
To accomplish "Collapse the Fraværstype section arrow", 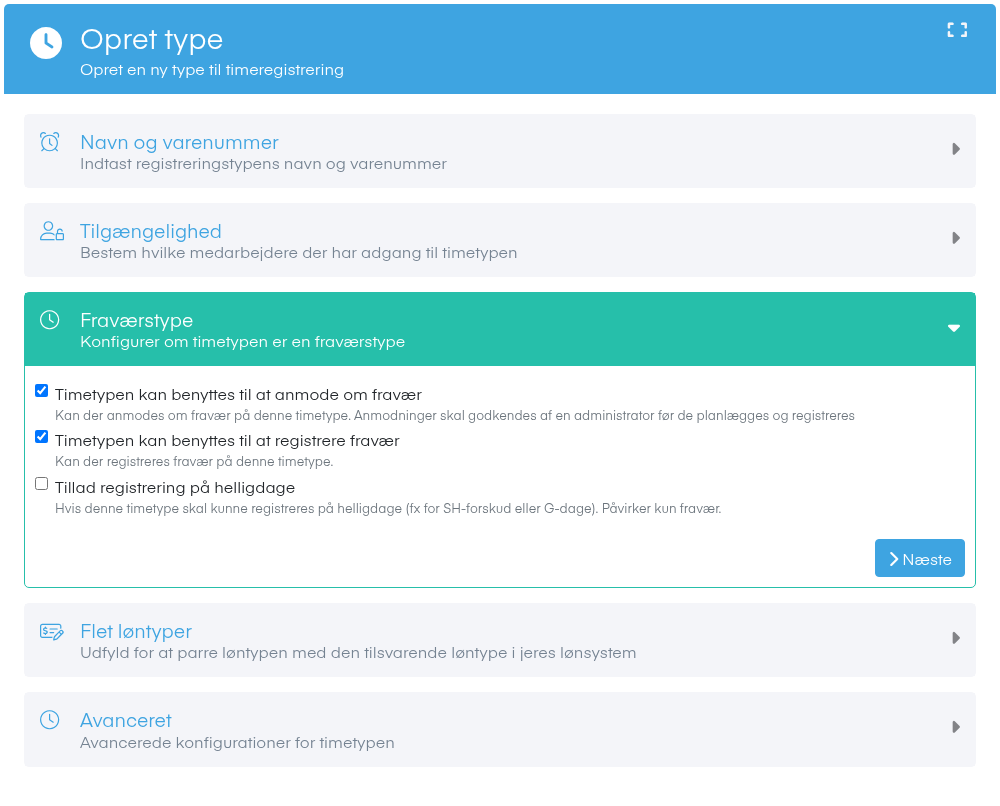I will (x=953, y=328).
